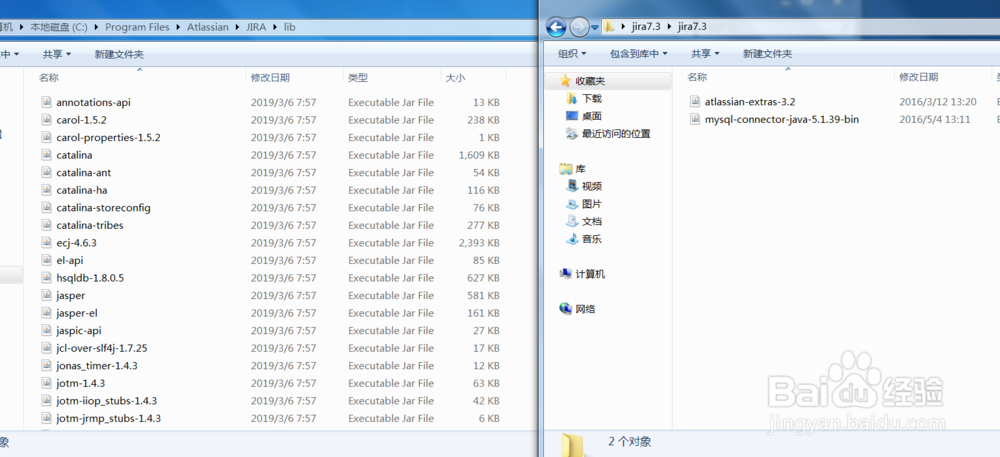Open Share (共享) dropdown in lib window
Viewport: 1000px width, 457px height.
[x=57, y=55]
